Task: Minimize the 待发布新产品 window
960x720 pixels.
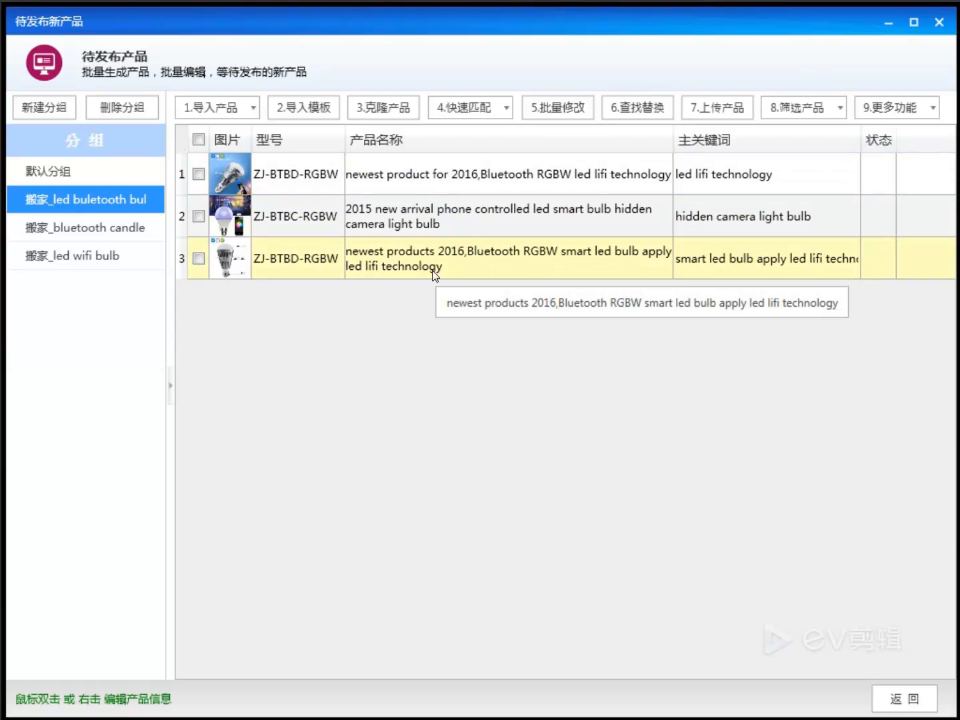Action: click(x=888, y=23)
